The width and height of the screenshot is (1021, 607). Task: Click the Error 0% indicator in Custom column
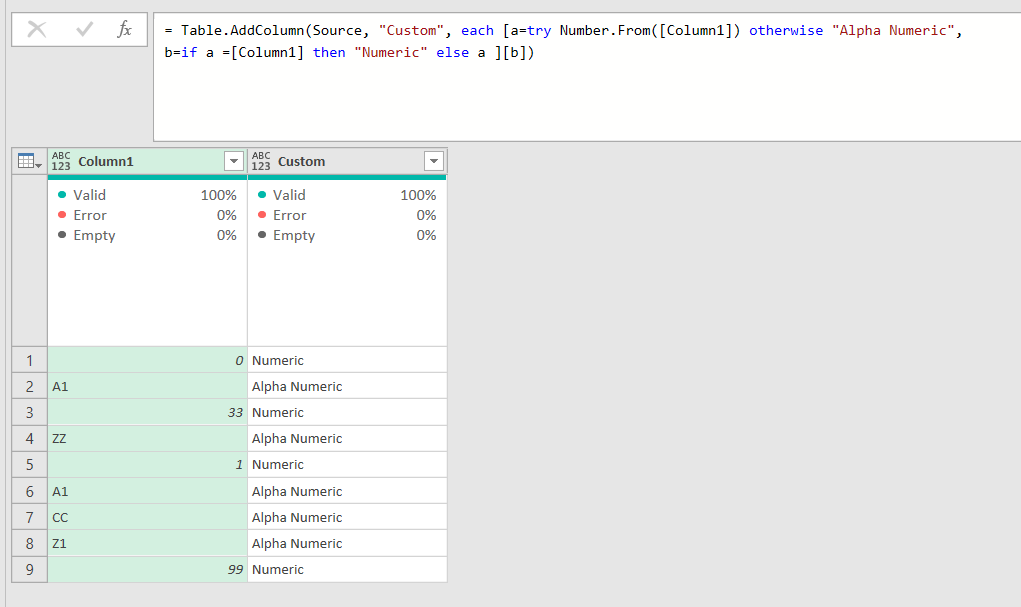[x=347, y=215]
